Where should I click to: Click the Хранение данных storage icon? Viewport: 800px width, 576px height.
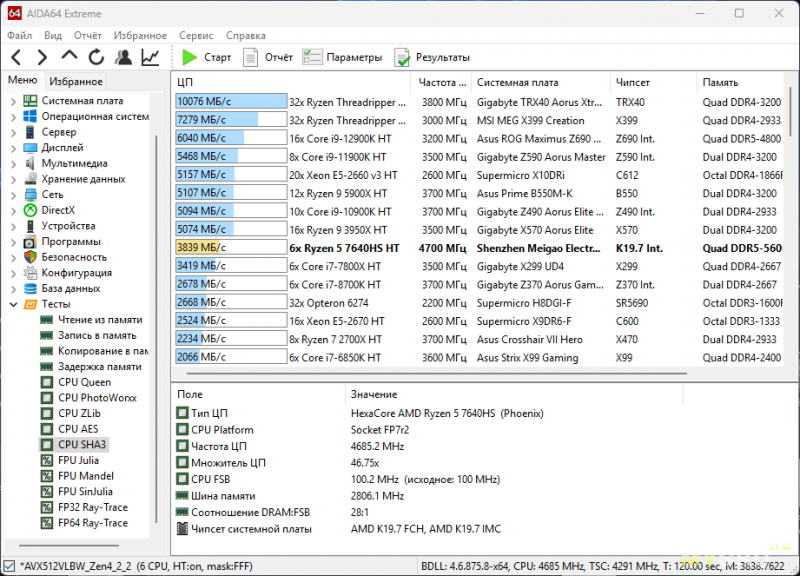(x=31, y=179)
